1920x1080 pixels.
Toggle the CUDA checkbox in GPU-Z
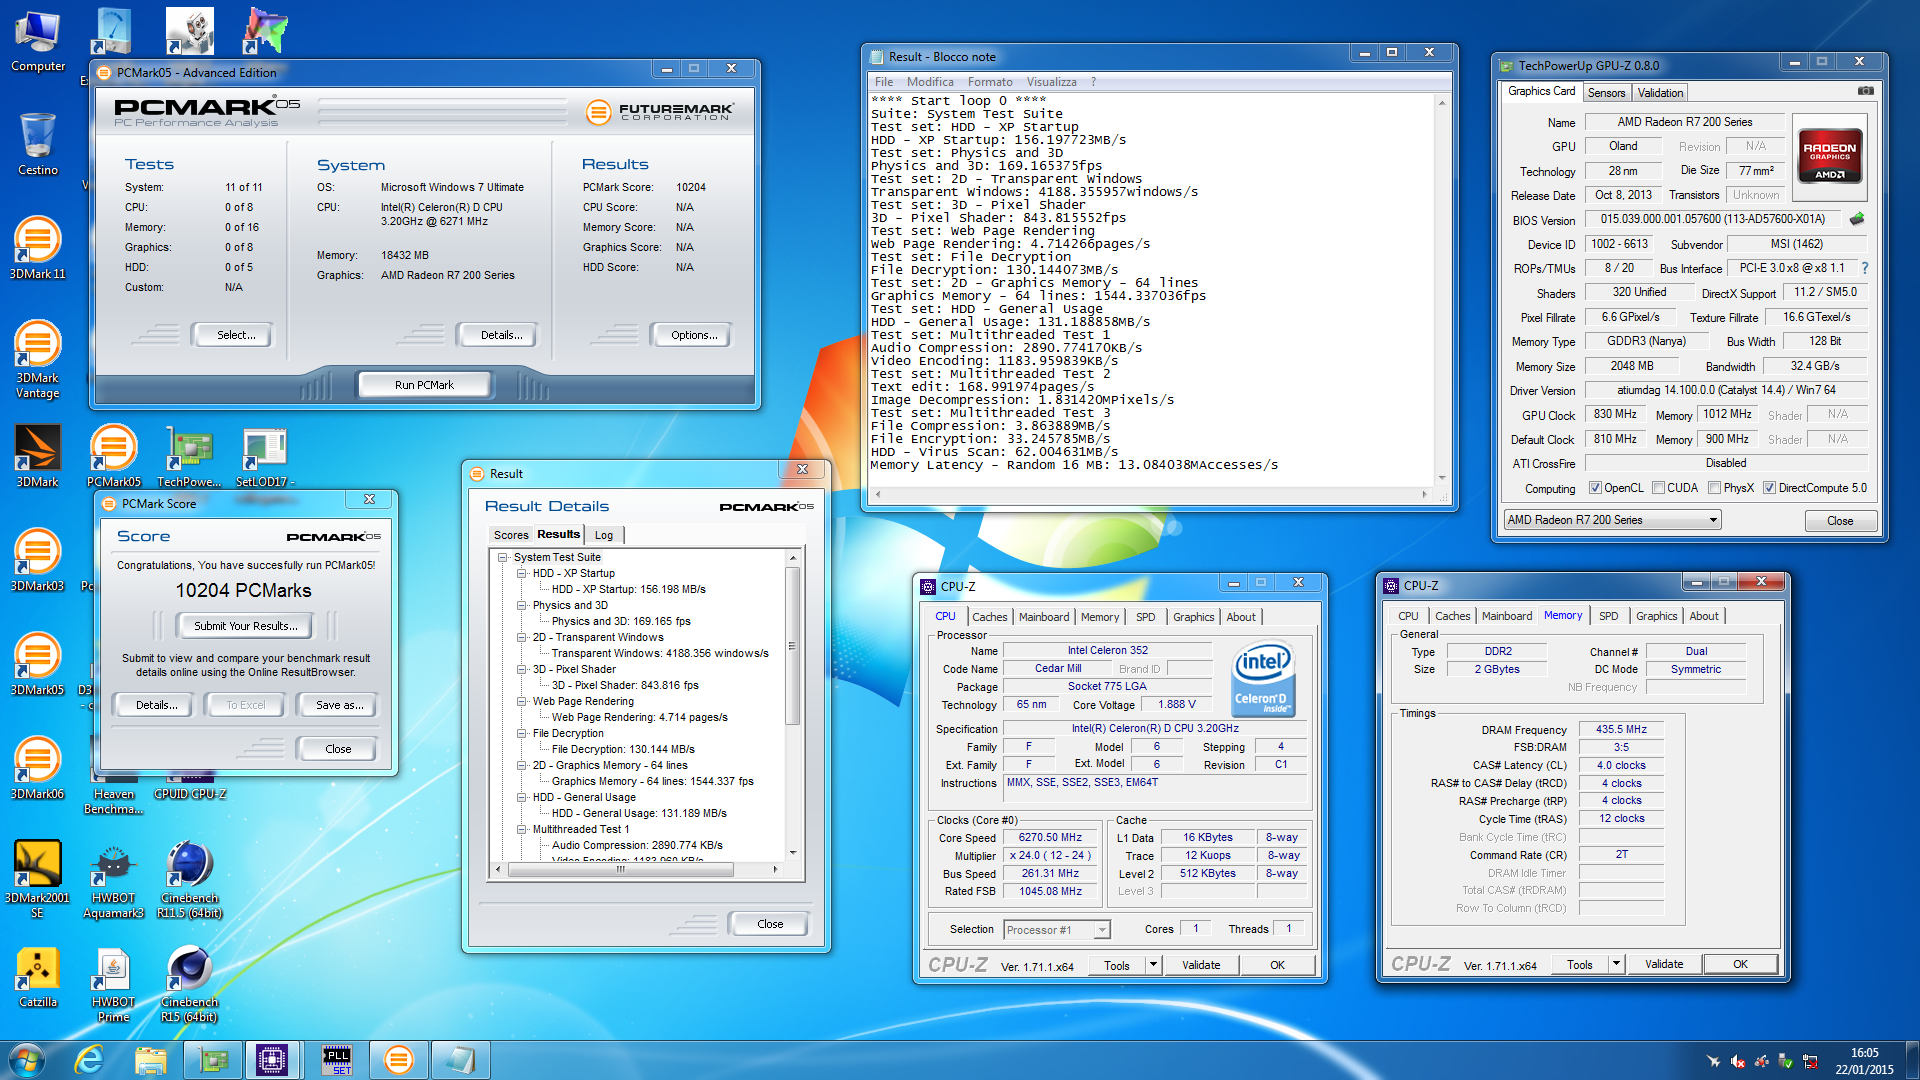click(1659, 488)
